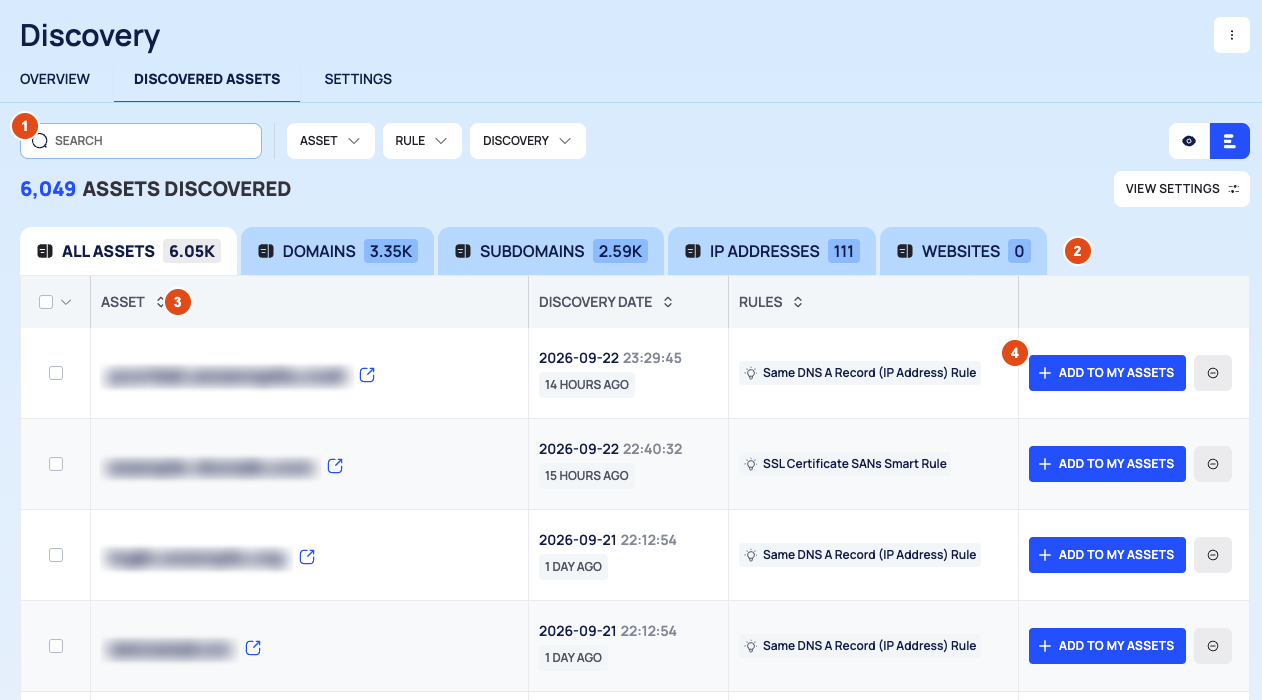Select the All Assets 6.05K tab

pyautogui.click(x=128, y=251)
